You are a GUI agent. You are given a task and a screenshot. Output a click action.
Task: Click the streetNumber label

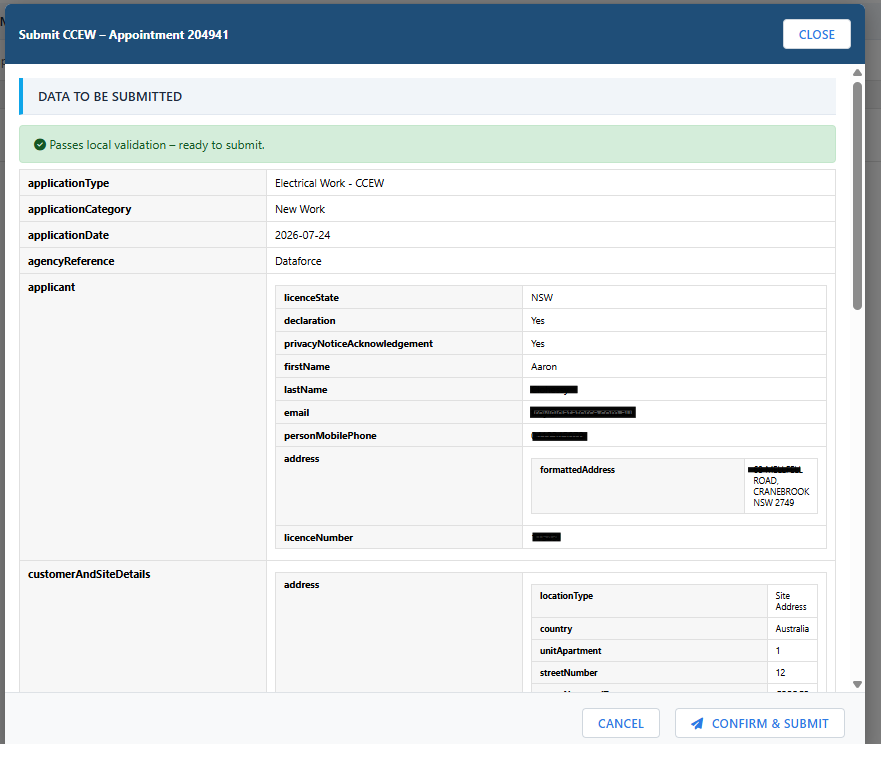click(569, 673)
